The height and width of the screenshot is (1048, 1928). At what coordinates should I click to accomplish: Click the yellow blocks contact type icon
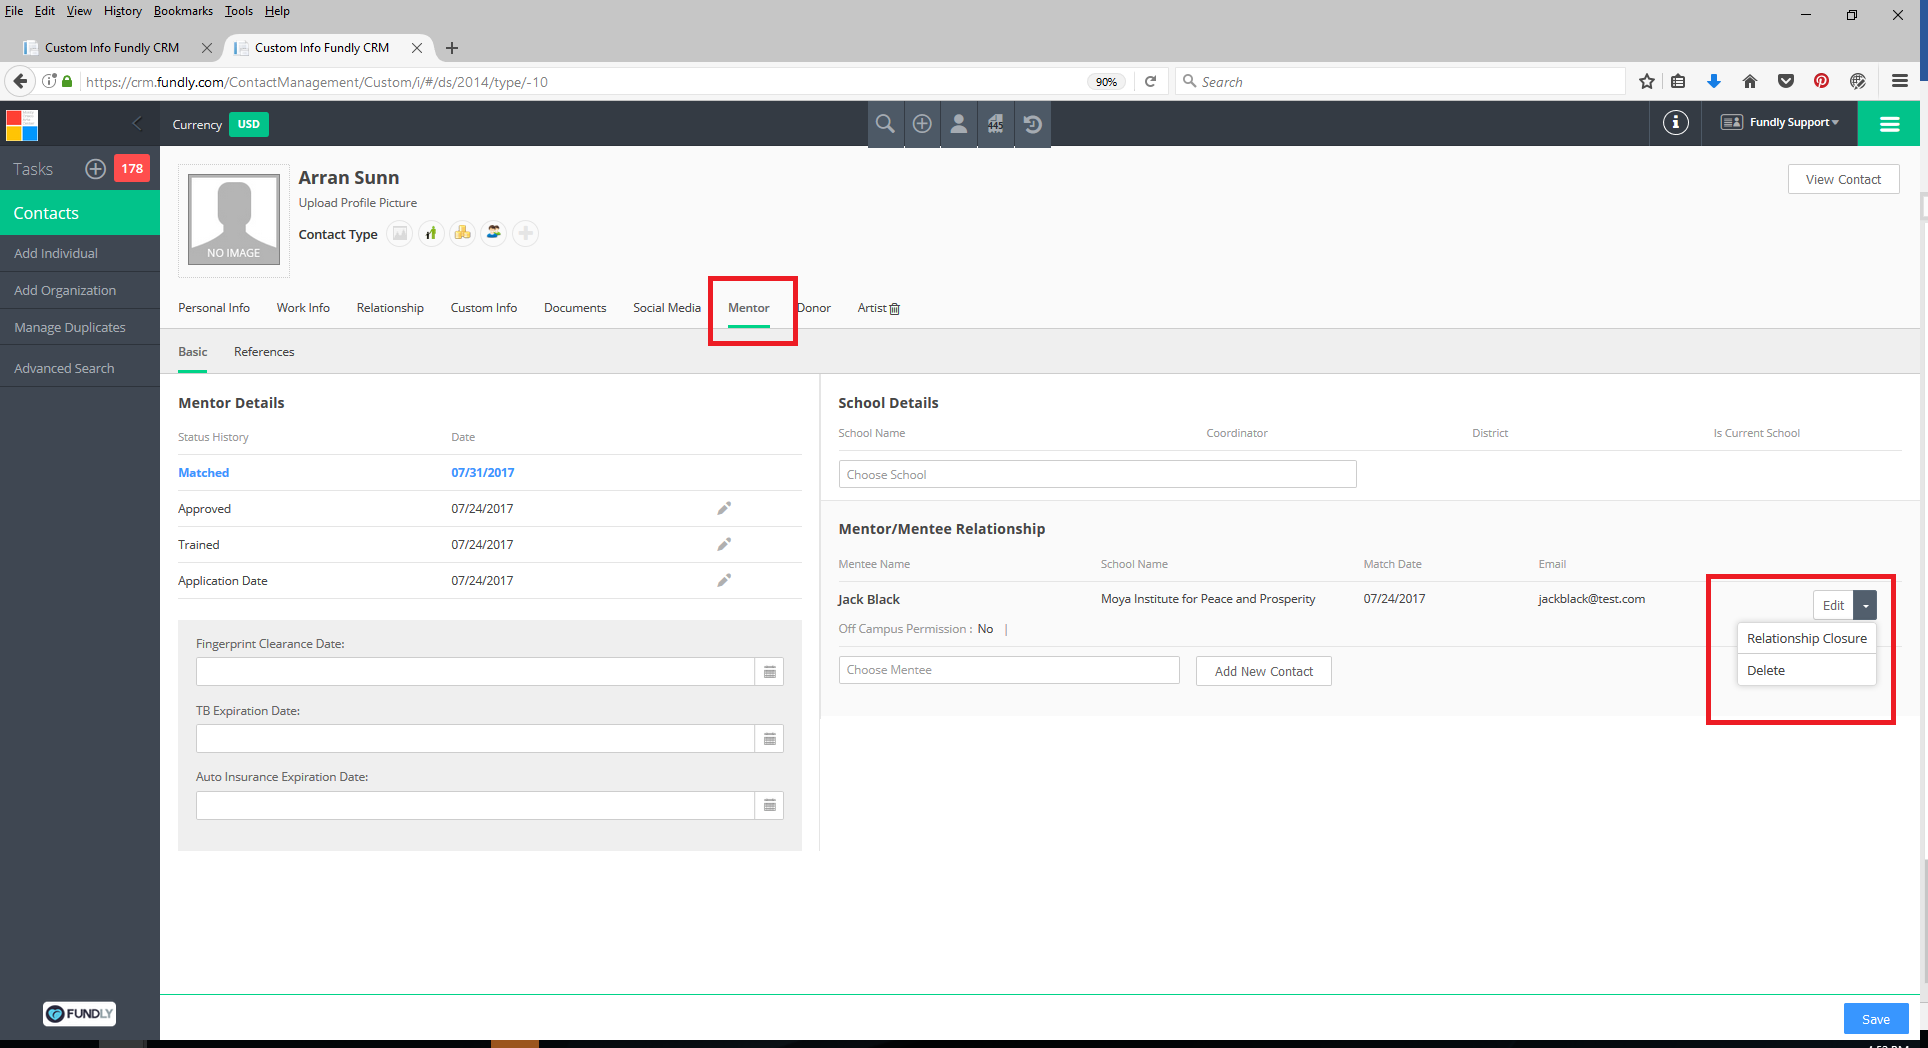[x=462, y=234]
